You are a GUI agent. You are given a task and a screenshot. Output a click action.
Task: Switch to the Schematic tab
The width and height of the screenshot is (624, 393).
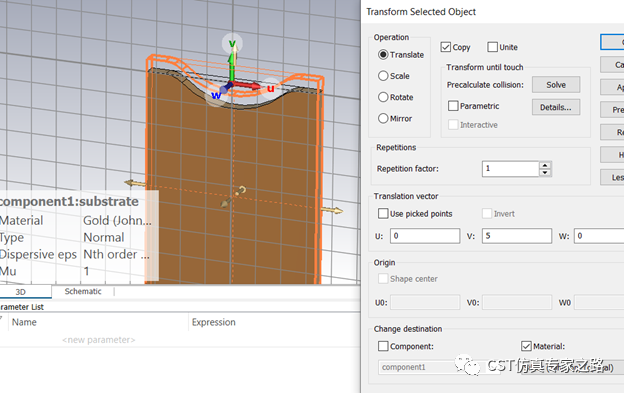pyautogui.click(x=83, y=292)
